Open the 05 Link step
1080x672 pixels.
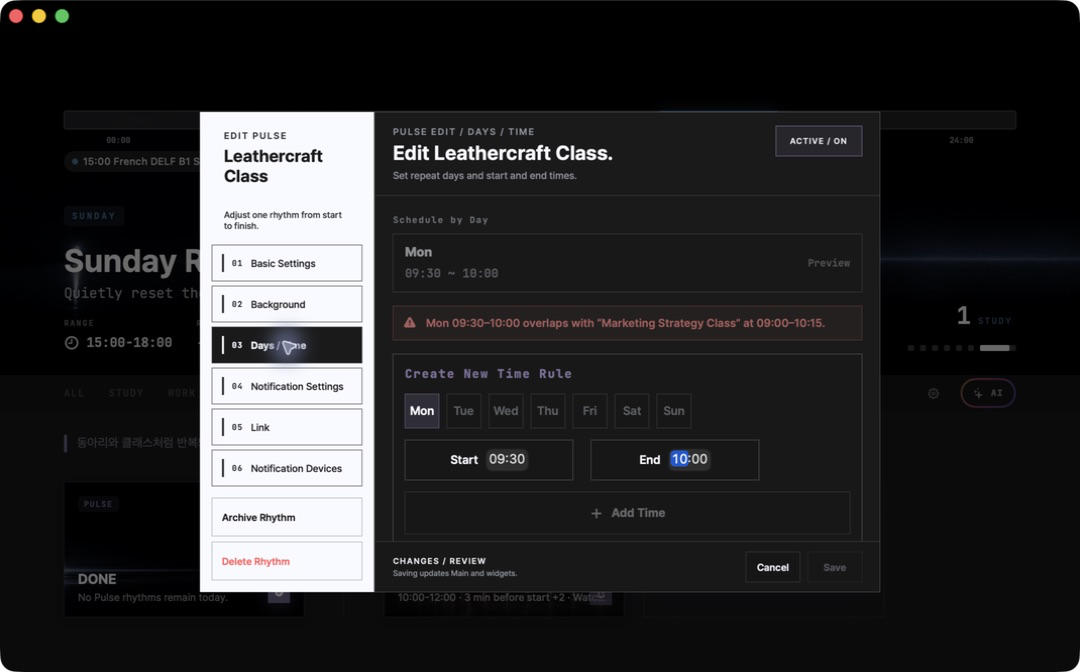click(287, 427)
